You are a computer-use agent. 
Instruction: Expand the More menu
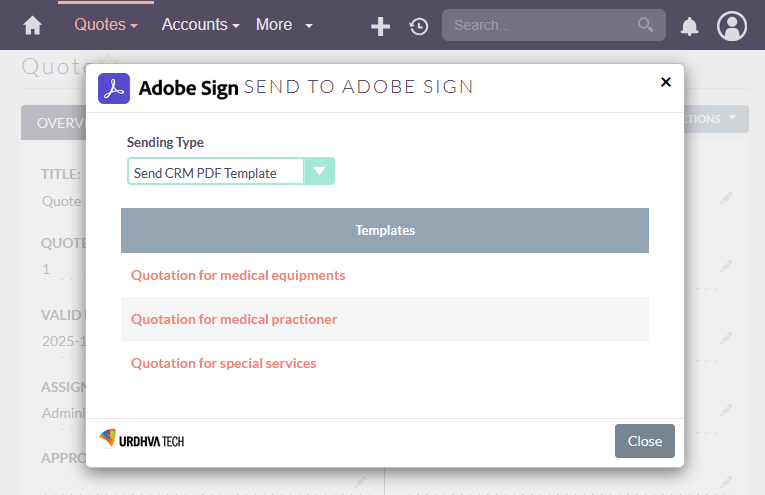coord(284,25)
